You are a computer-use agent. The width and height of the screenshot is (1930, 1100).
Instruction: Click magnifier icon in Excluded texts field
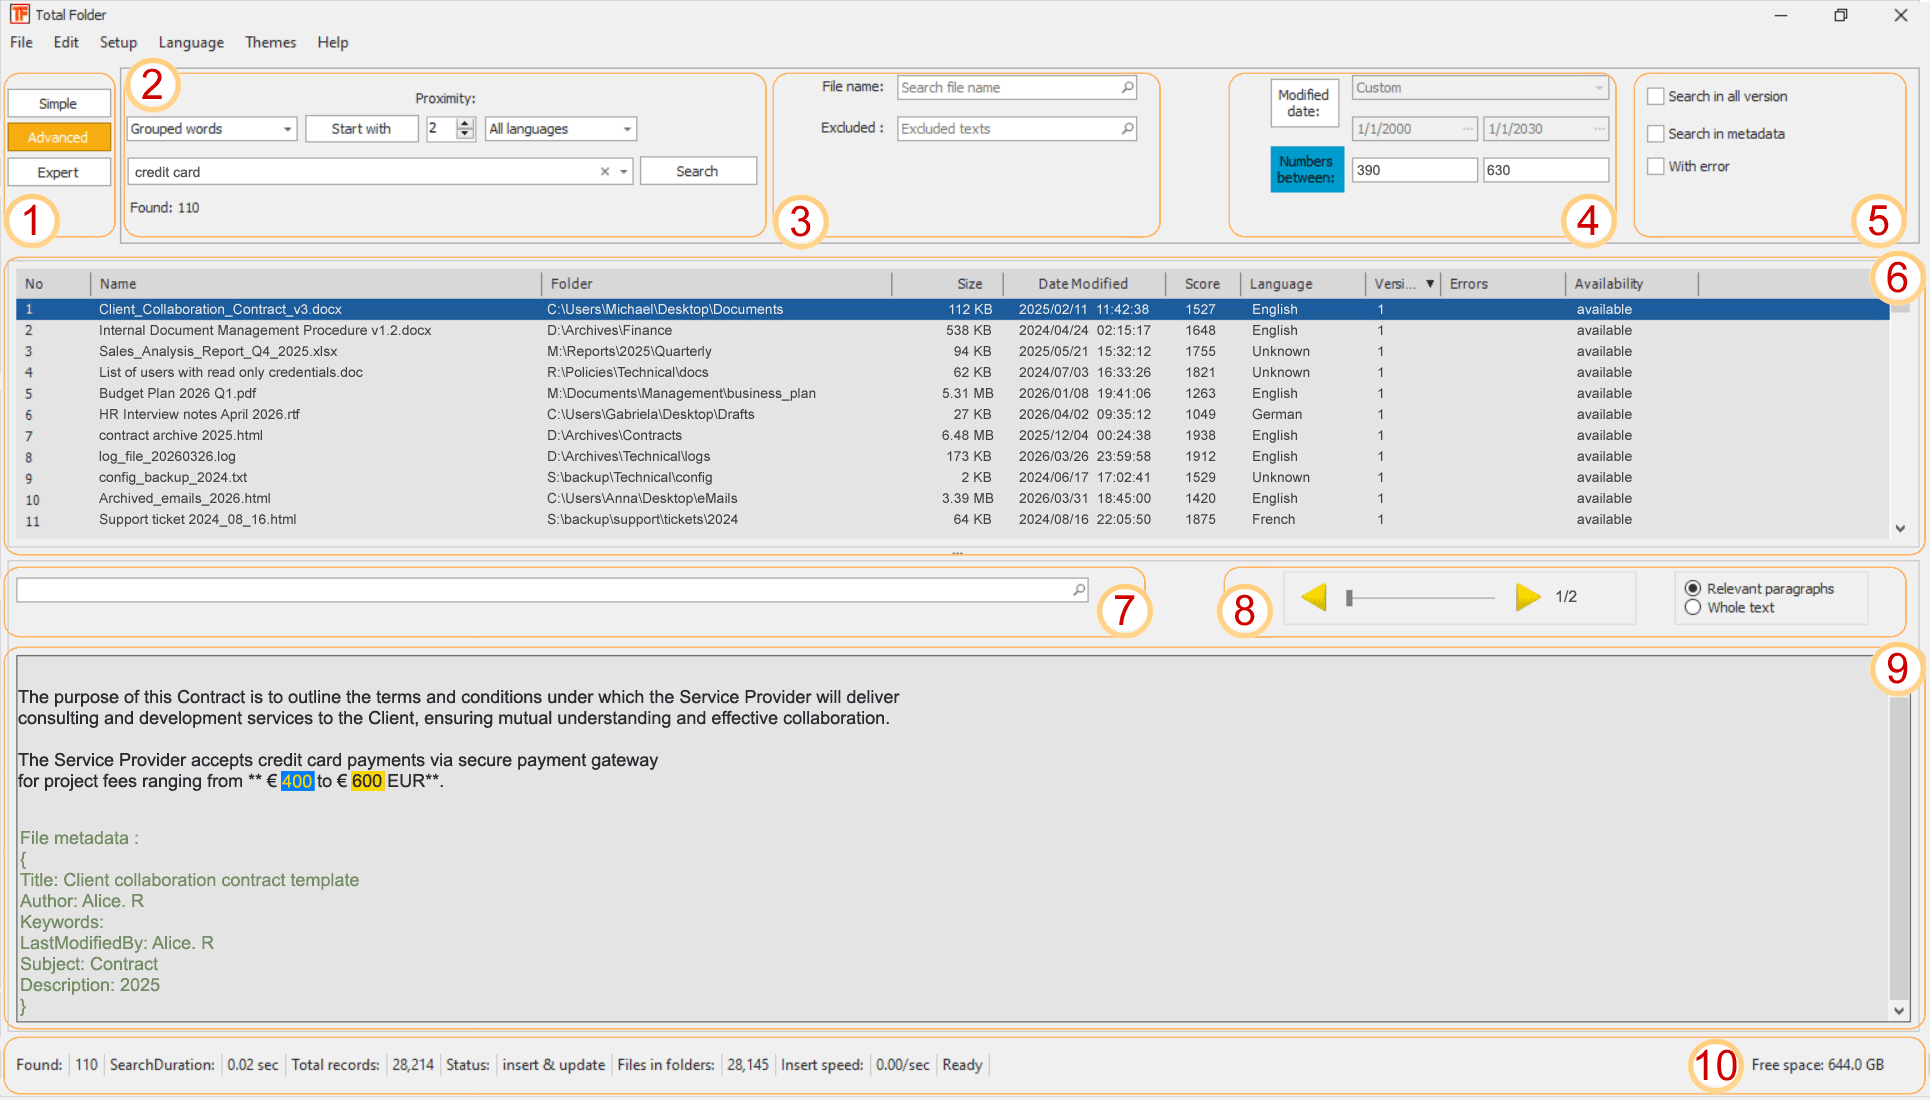click(1127, 129)
